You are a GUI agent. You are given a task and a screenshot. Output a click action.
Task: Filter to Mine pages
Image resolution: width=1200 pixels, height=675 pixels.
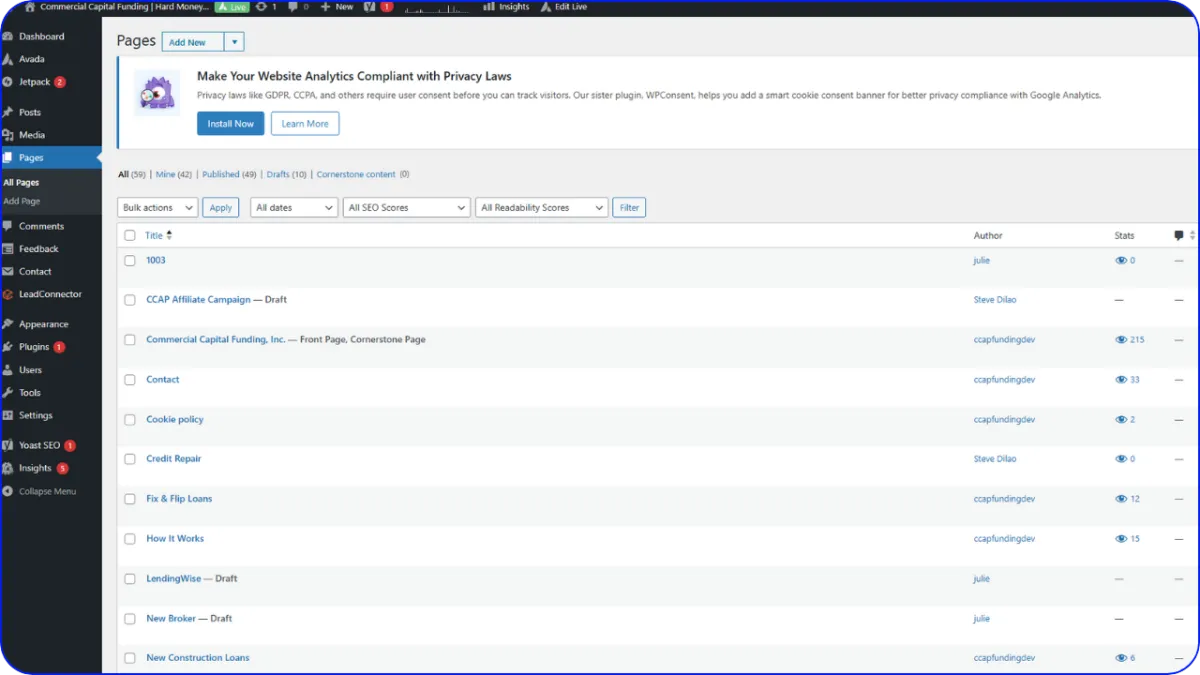pos(174,174)
